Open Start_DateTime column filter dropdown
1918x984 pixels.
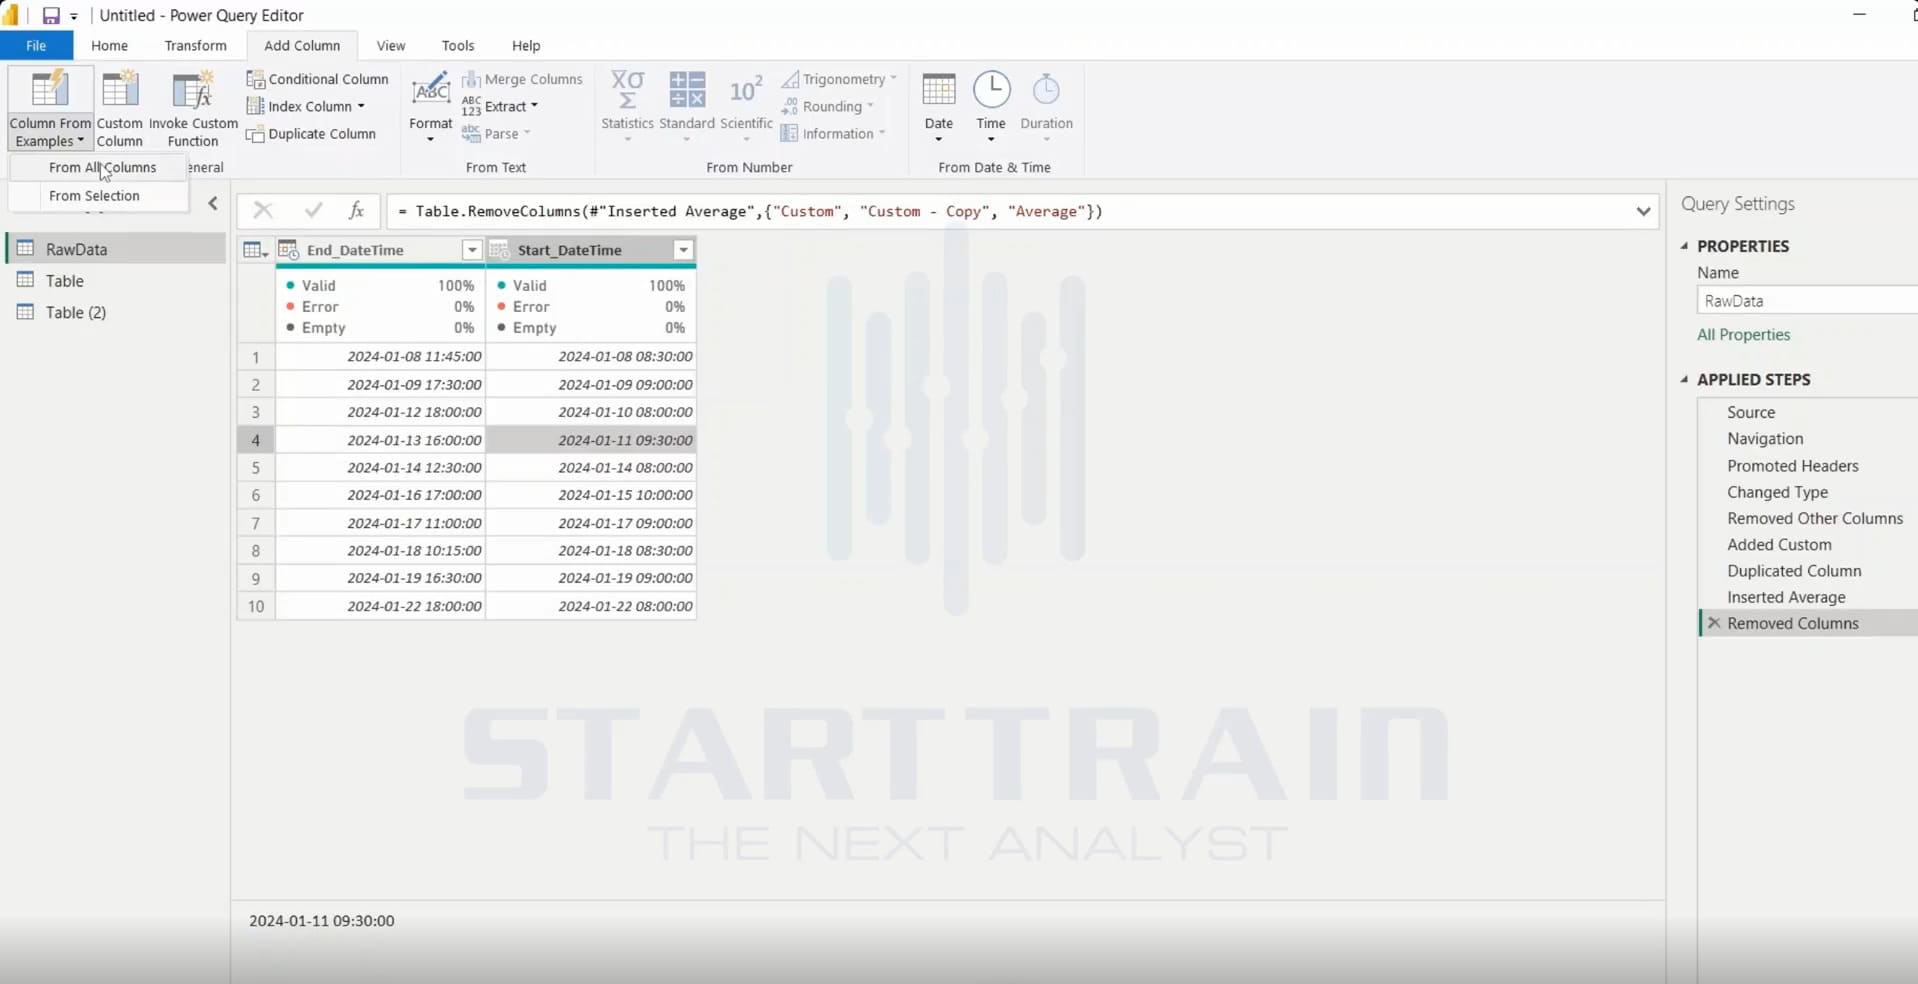(683, 250)
